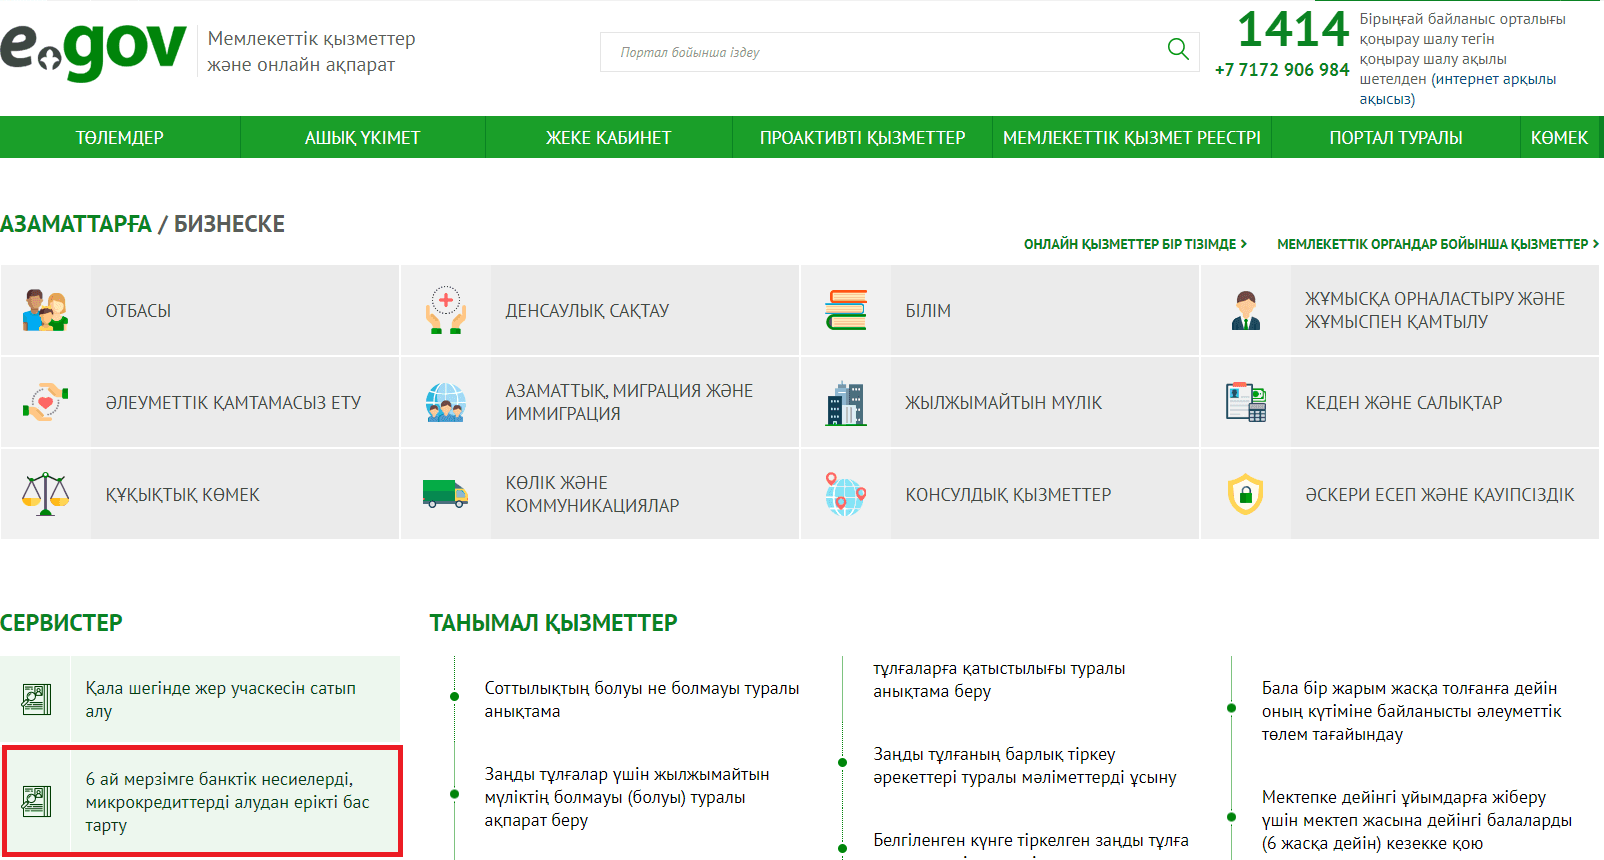The height and width of the screenshot is (860, 1604).
Task: Click the search magnifier icon
Action: click(x=1178, y=49)
